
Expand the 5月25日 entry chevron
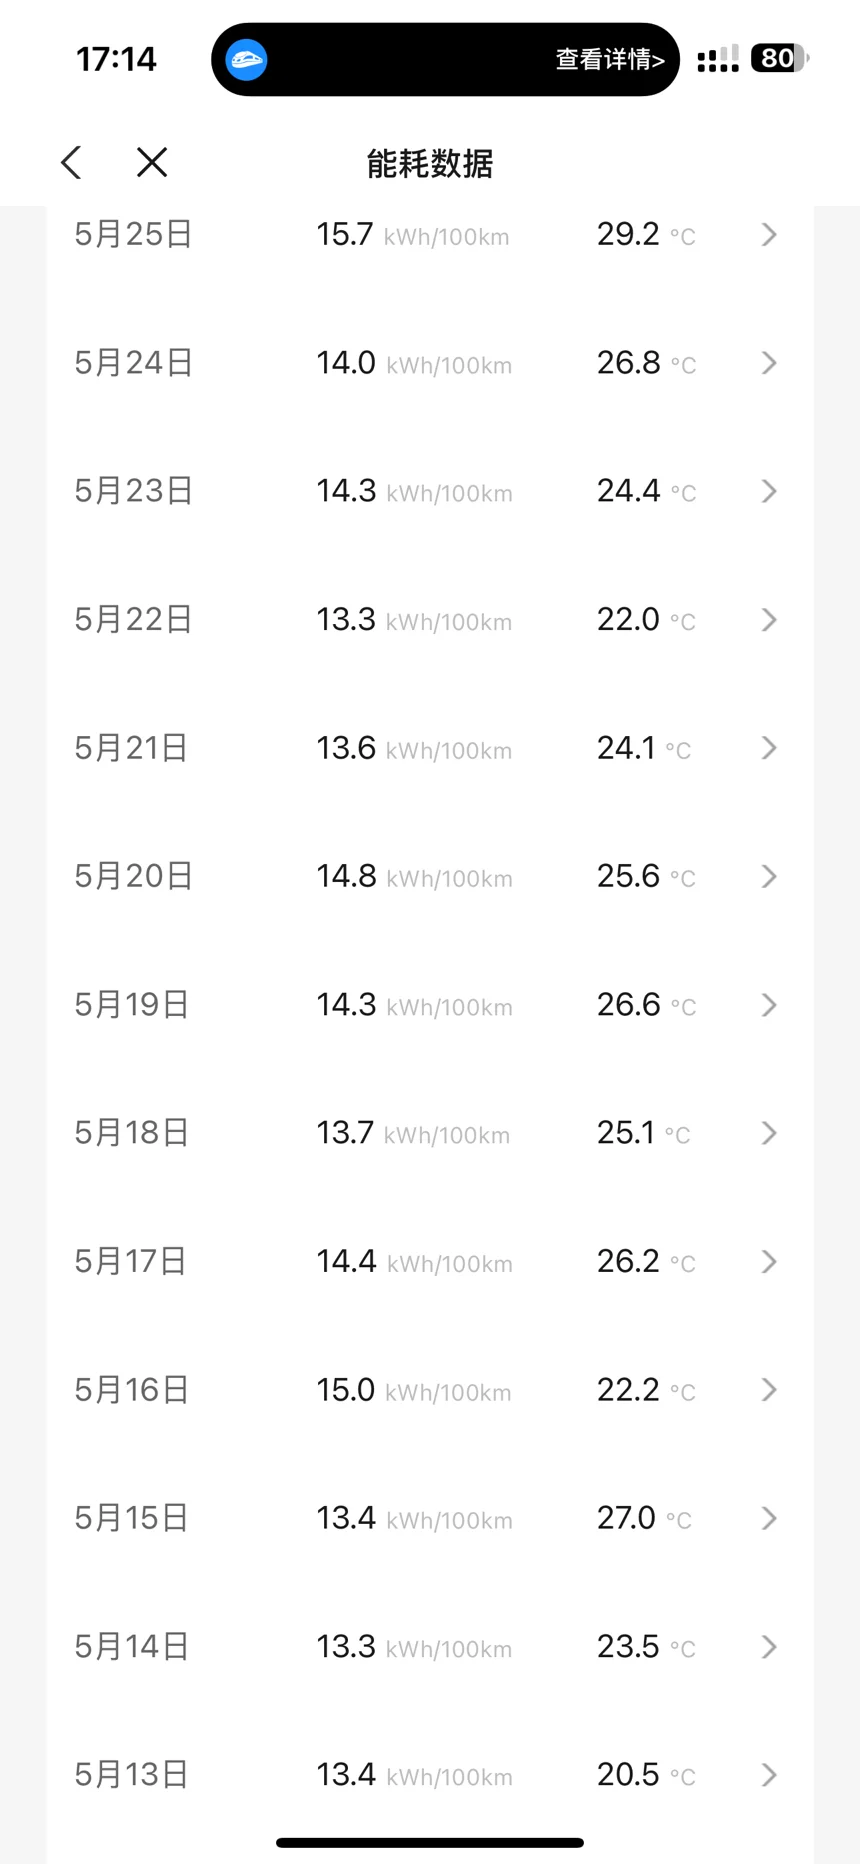tap(769, 235)
